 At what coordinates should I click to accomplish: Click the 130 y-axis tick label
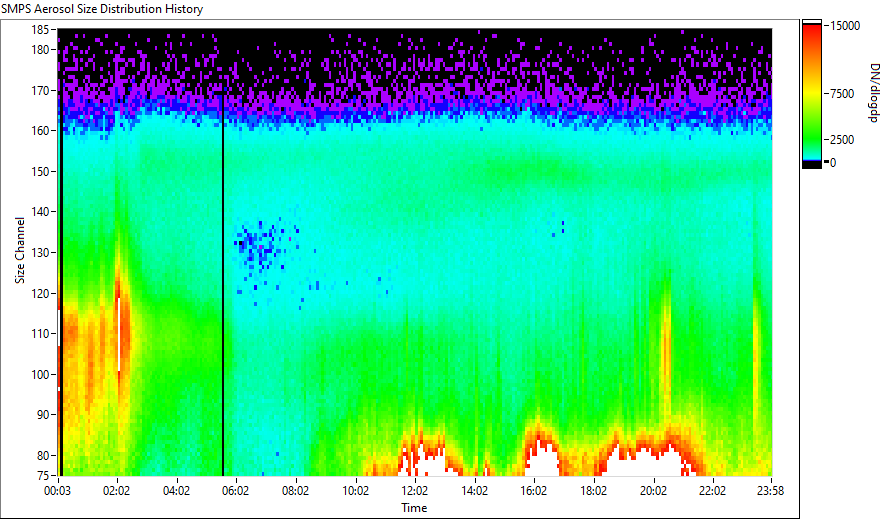39,252
